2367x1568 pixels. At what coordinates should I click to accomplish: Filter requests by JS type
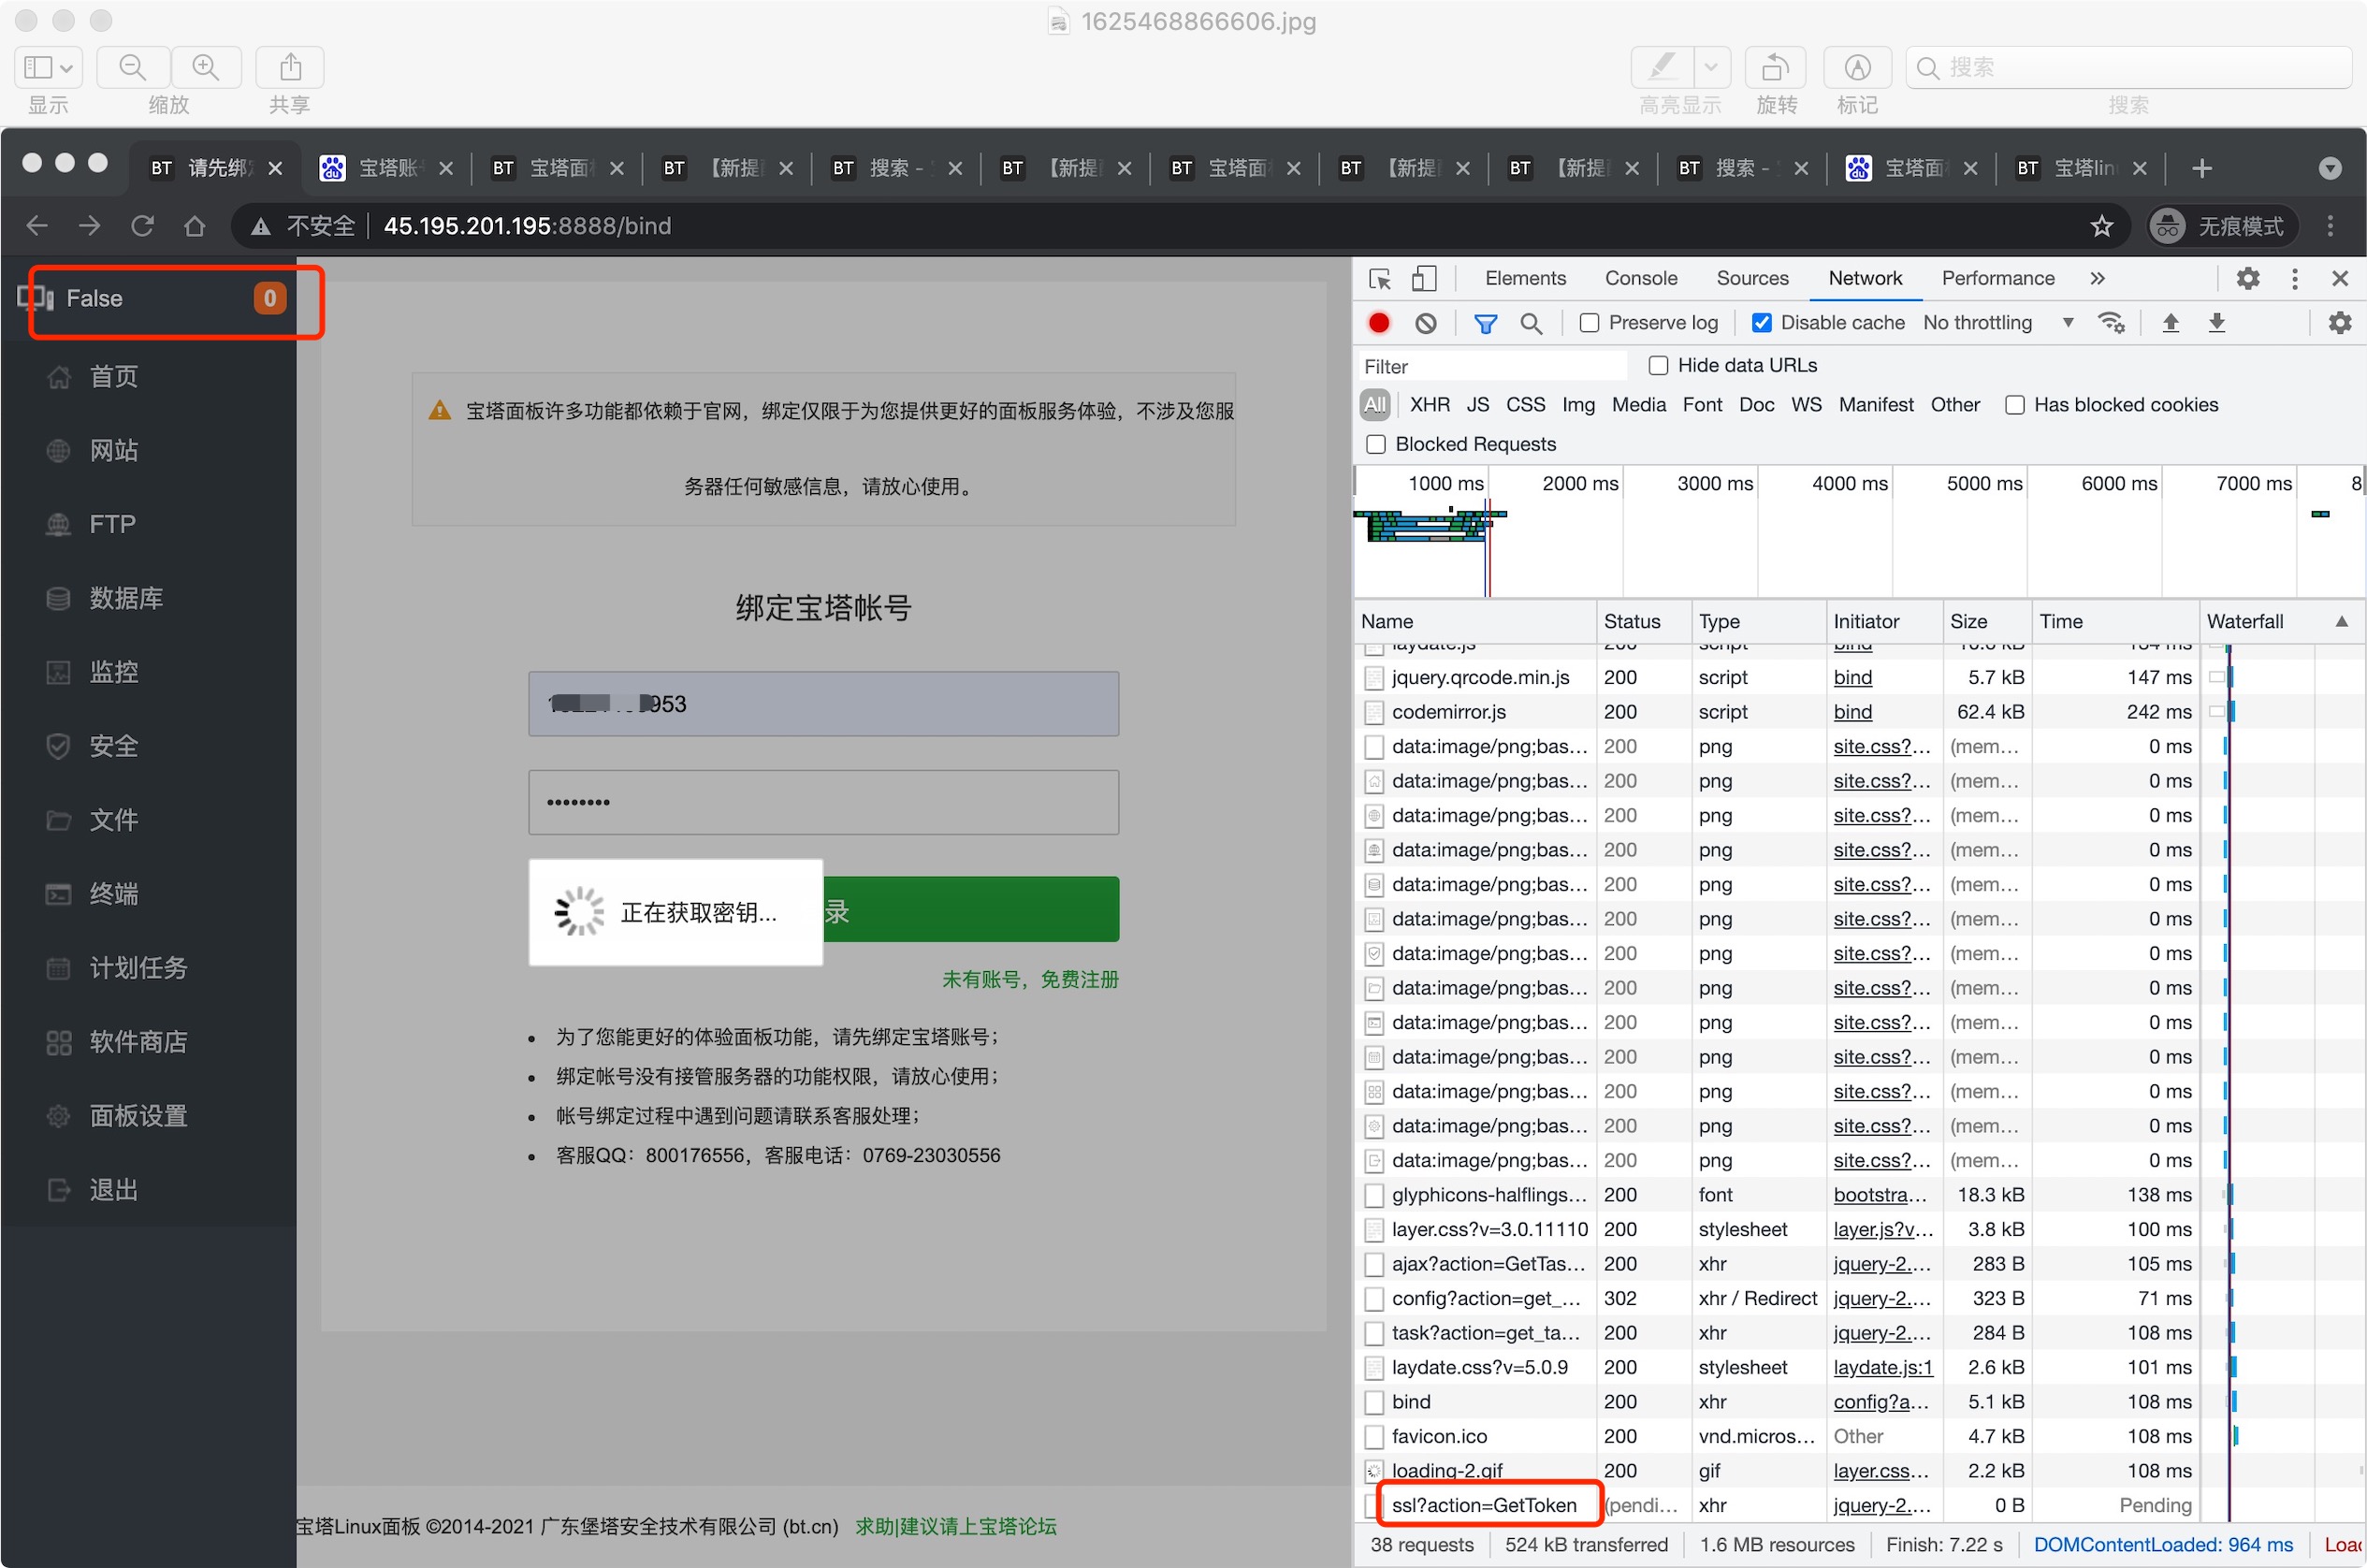click(x=1478, y=405)
